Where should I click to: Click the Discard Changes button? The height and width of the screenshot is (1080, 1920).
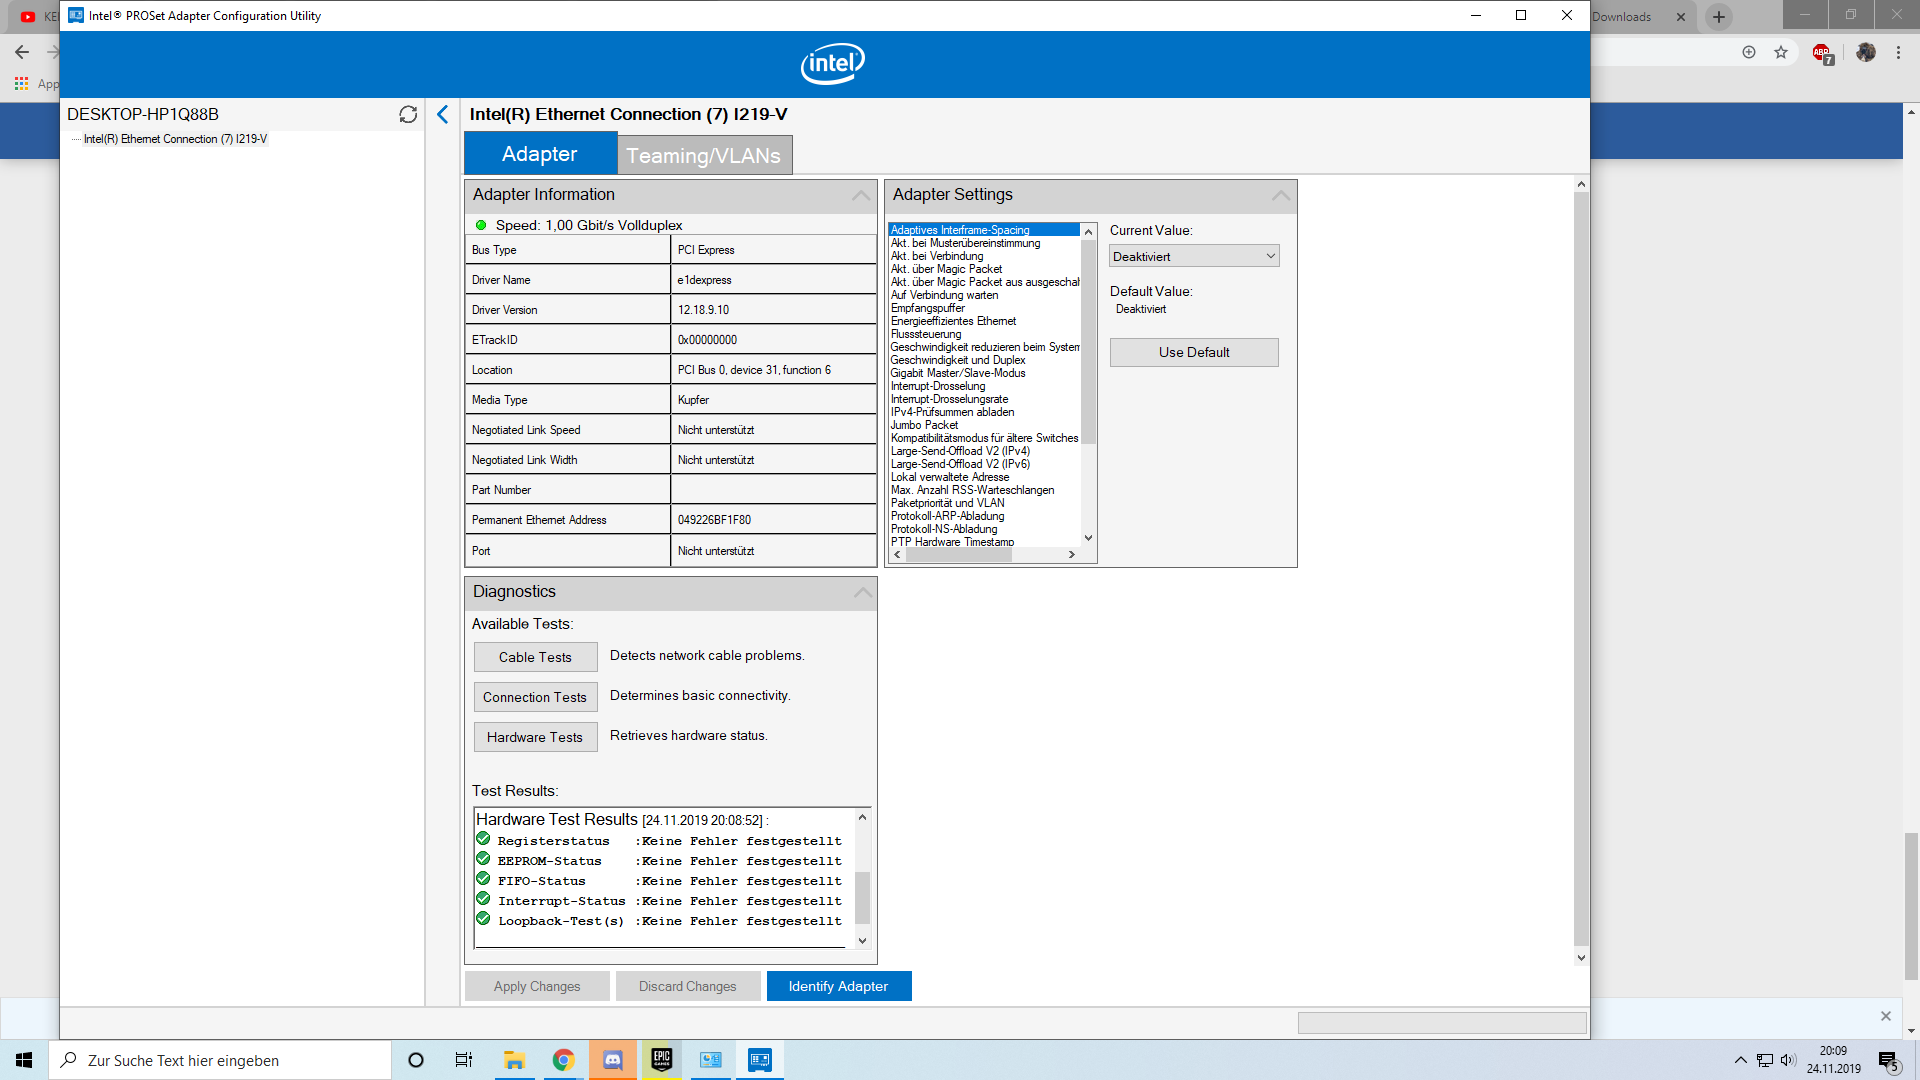click(x=688, y=986)
